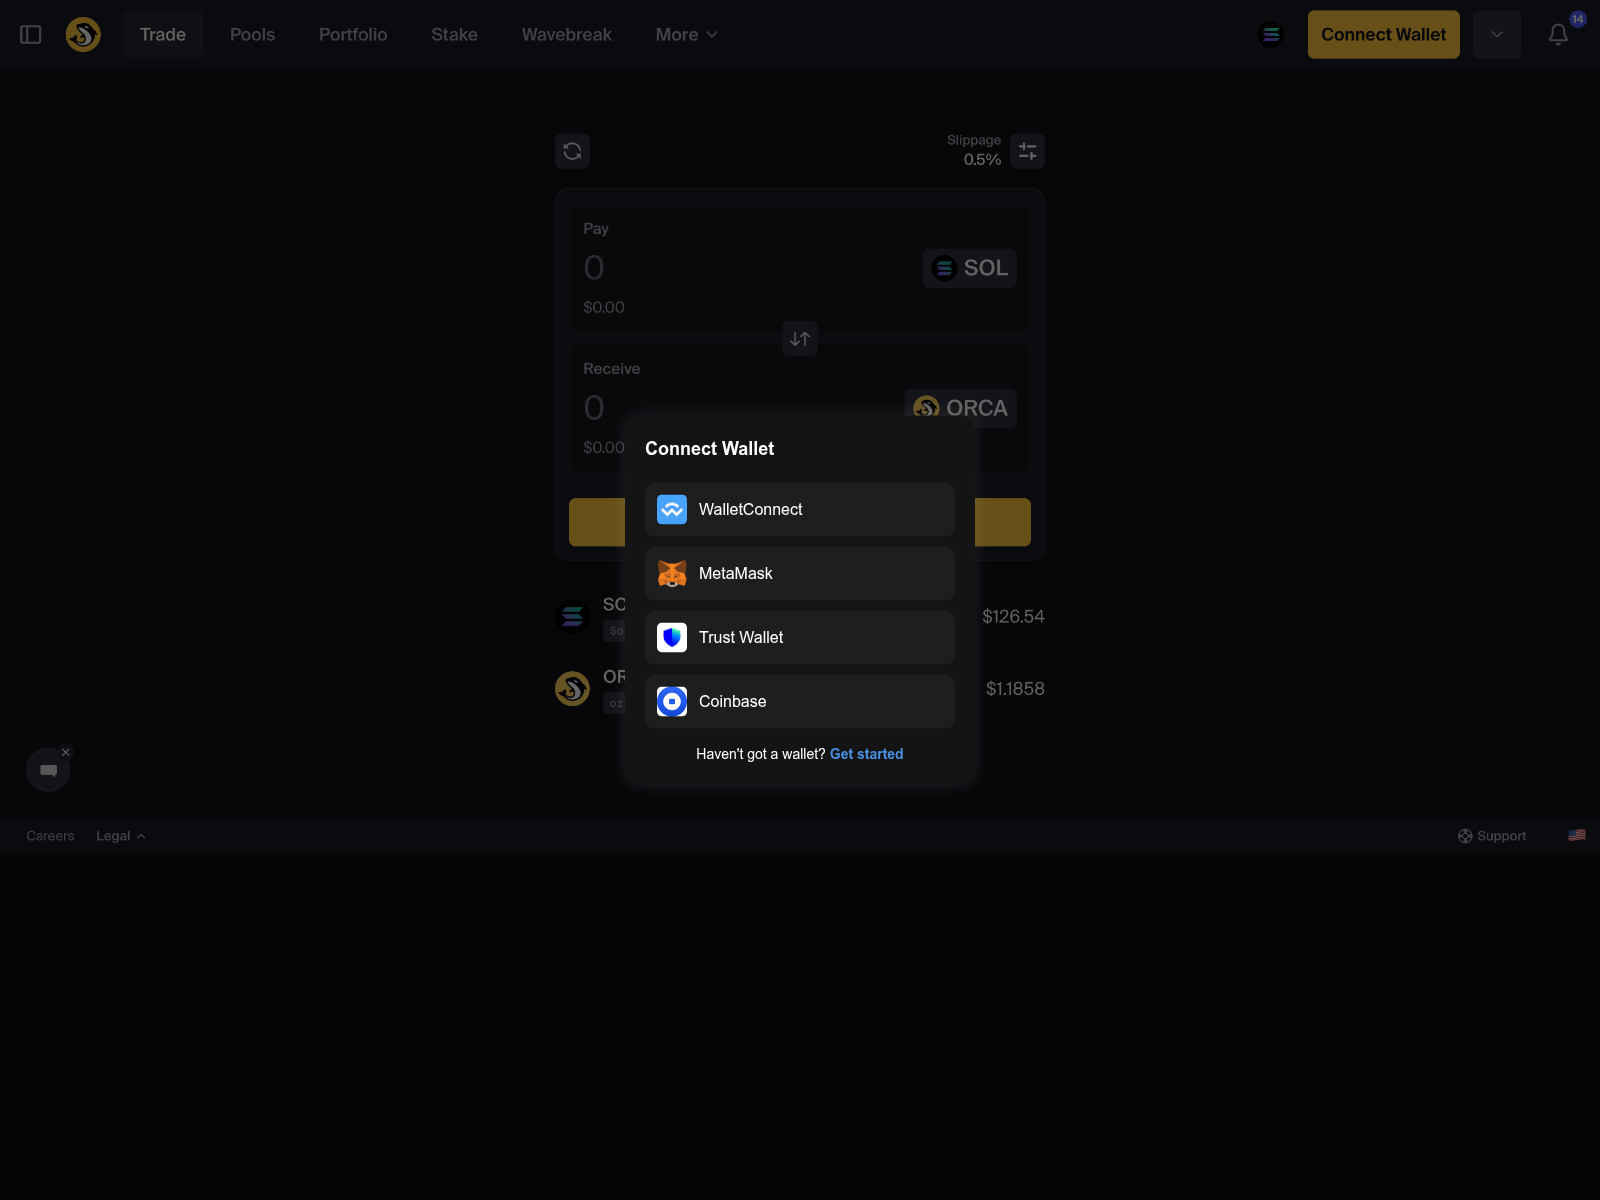Expand the Legal footer menu
Image resolution: width=1600 pixels, height=1200 pixels.
(121, 836)
